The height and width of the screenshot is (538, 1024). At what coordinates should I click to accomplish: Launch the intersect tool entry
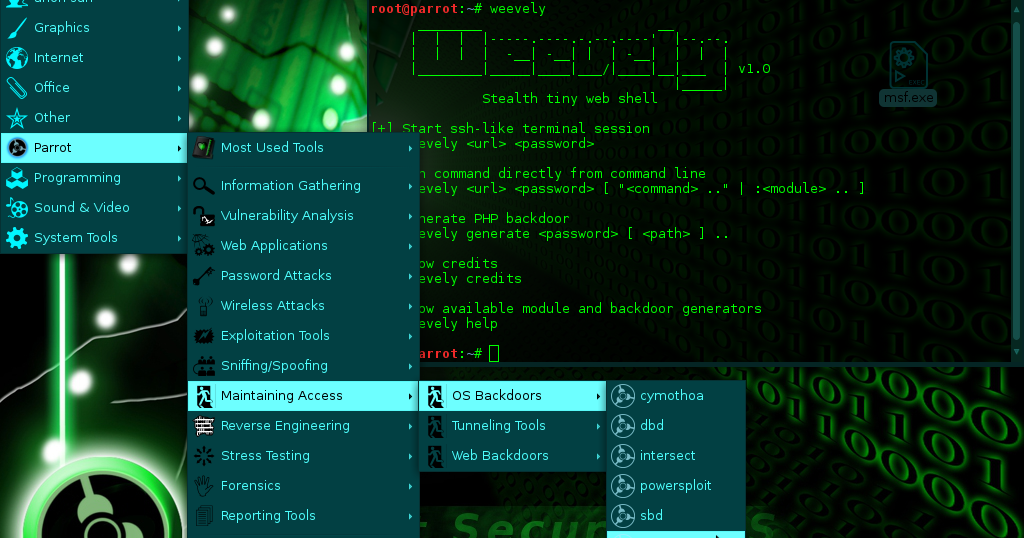click(x=676, y=456)
